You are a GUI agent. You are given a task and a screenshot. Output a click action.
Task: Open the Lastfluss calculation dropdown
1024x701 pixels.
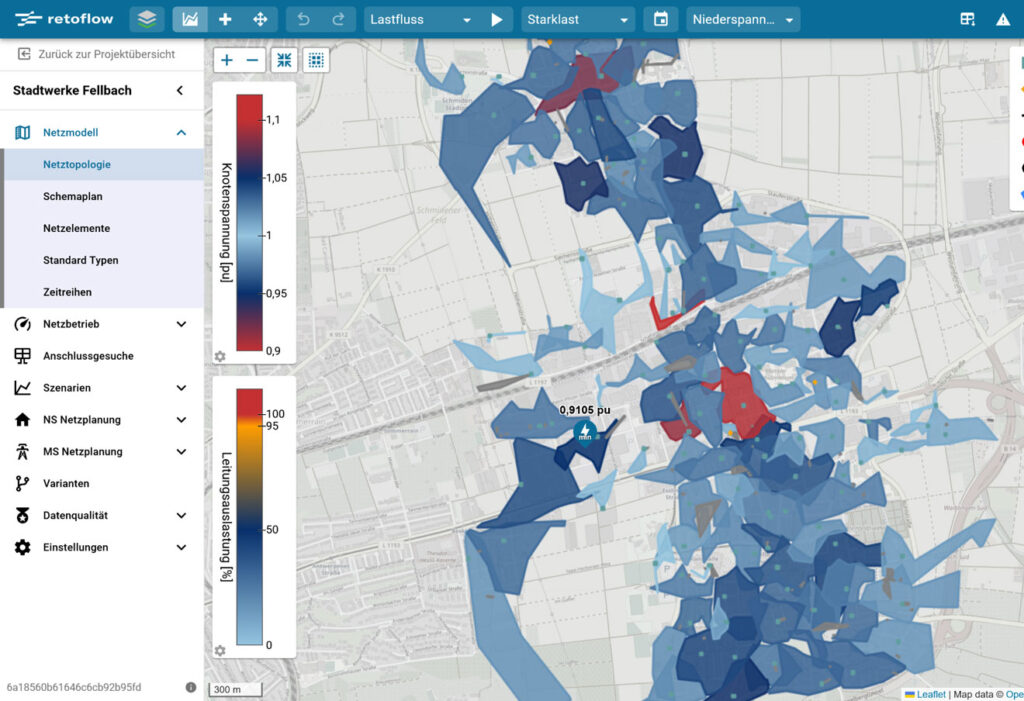[x=419, y=20]
